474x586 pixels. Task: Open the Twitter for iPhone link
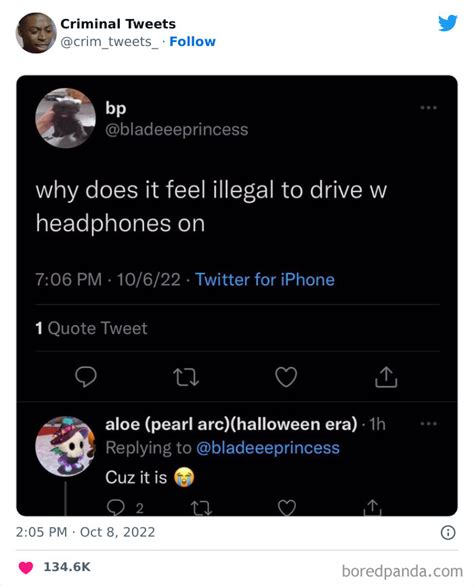pyautogui.click(x=265, y=280)
